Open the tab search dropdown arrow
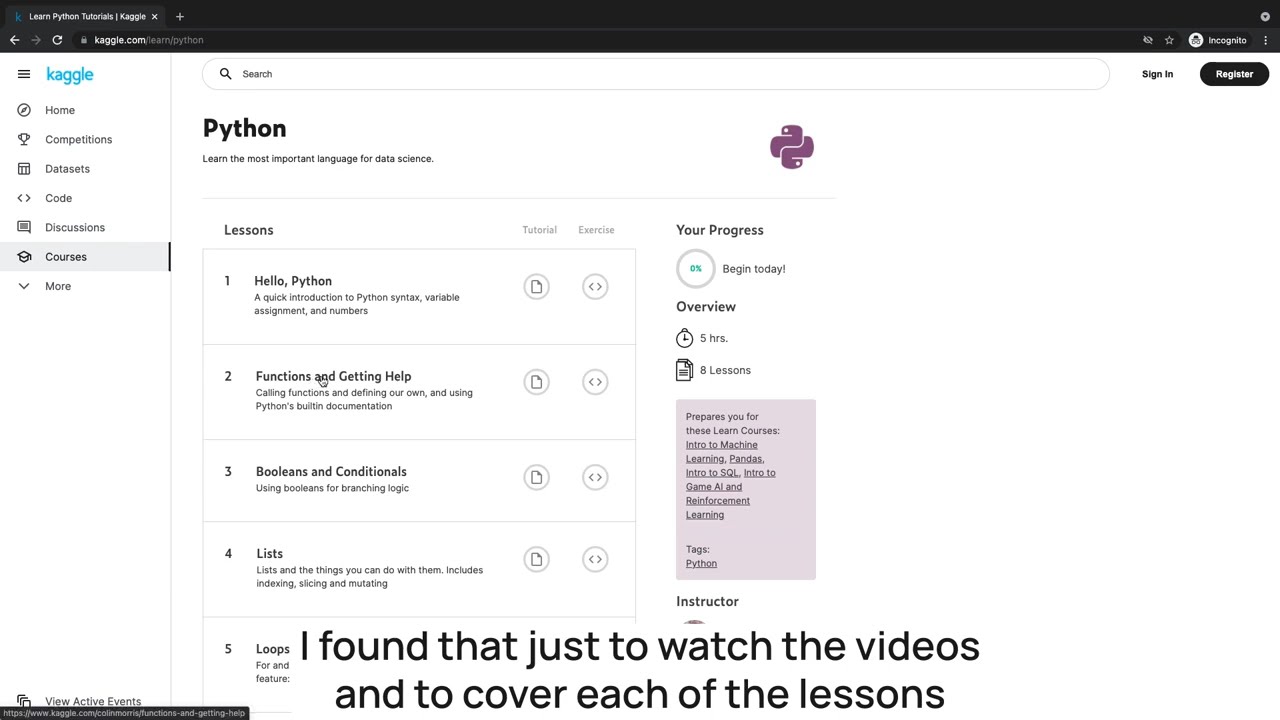Screen dimensions: 1280x720 point(1265,16)
